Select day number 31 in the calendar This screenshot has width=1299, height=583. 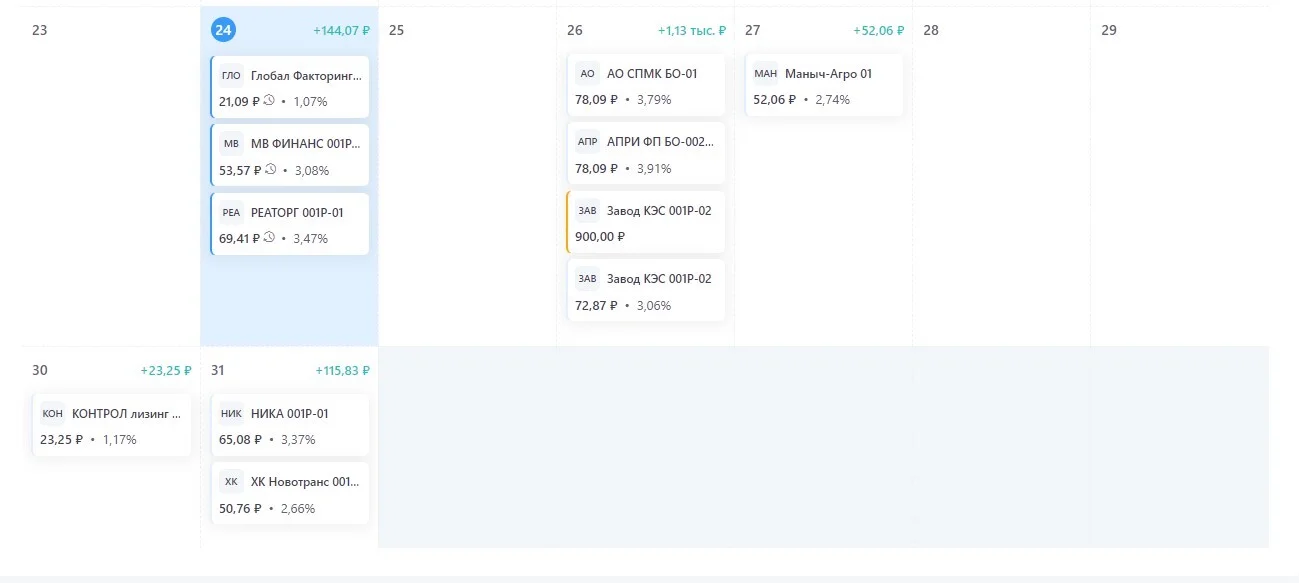pos(218,370)
